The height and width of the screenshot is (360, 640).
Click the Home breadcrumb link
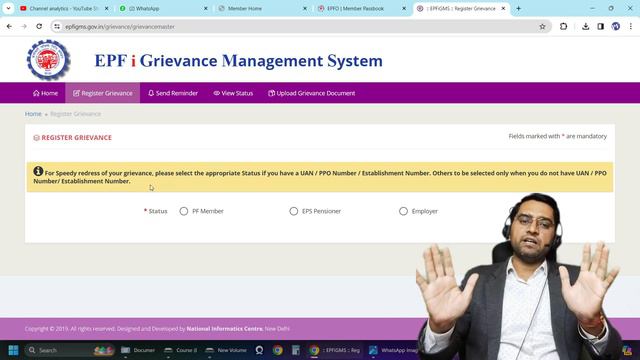(33, 114)
